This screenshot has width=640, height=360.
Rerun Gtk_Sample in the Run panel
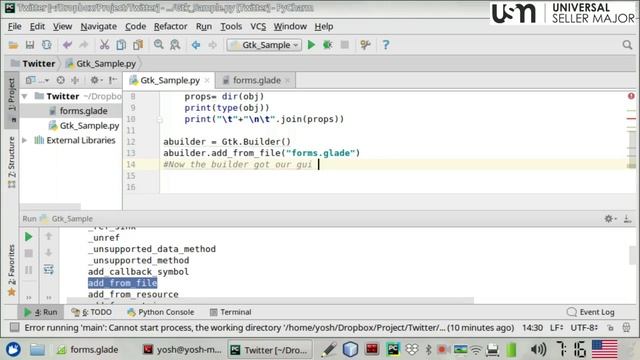(29, 237)
